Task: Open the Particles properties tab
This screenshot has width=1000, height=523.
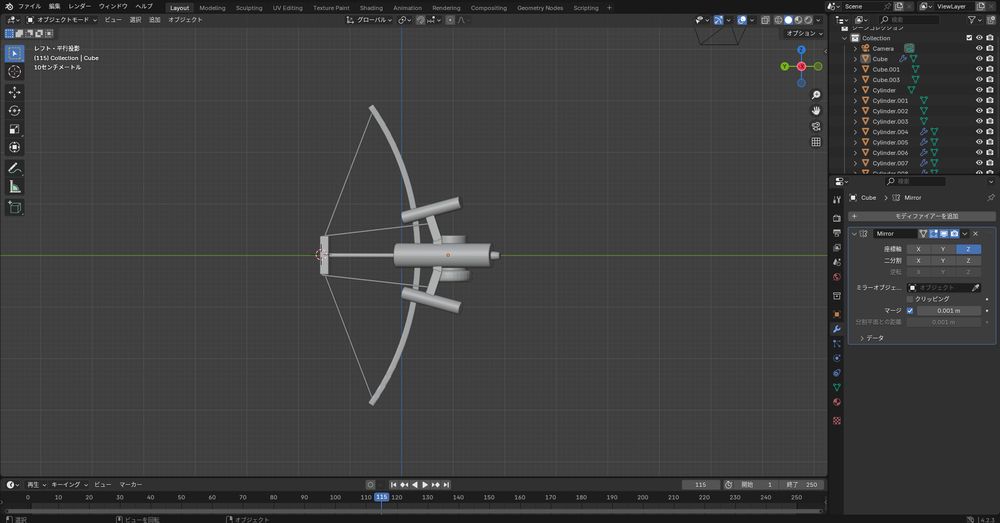Action: tap(837, 344)
